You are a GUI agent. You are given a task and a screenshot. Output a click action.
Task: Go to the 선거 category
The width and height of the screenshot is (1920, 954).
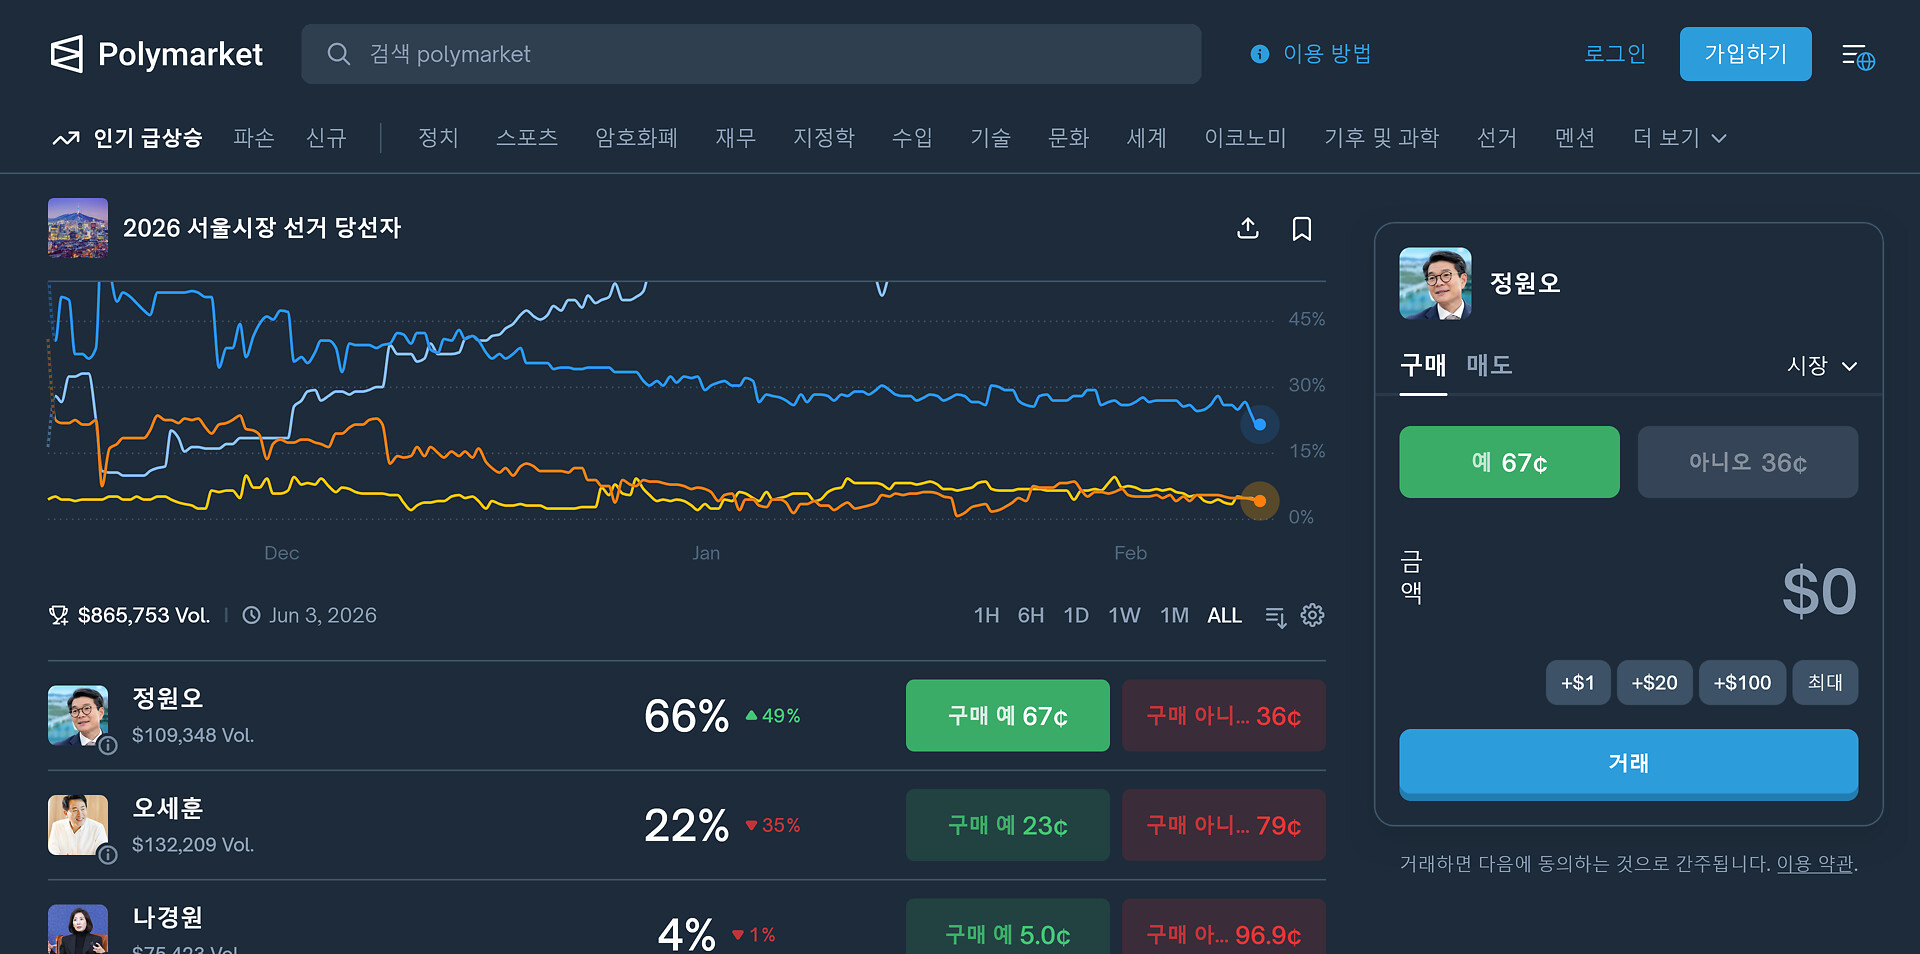pos(1497,138)
